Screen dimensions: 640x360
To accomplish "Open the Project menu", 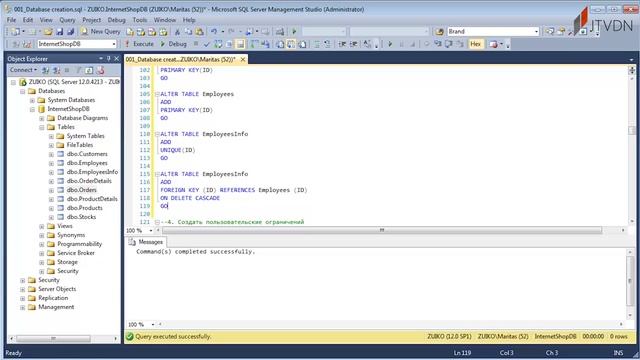I will (91, 20).
